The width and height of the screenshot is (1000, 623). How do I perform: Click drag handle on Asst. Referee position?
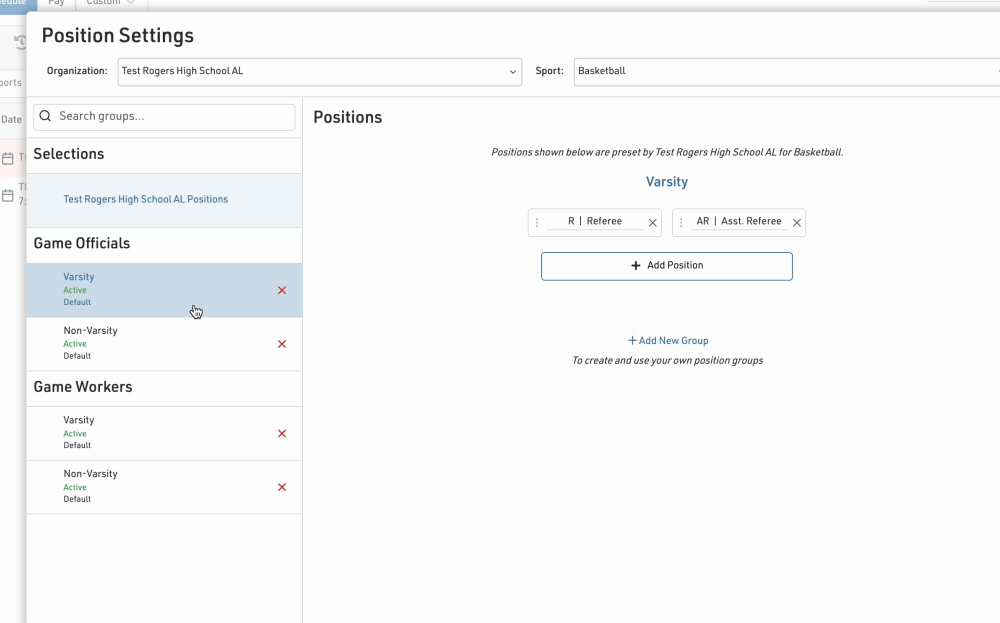(x=681, y=223)
